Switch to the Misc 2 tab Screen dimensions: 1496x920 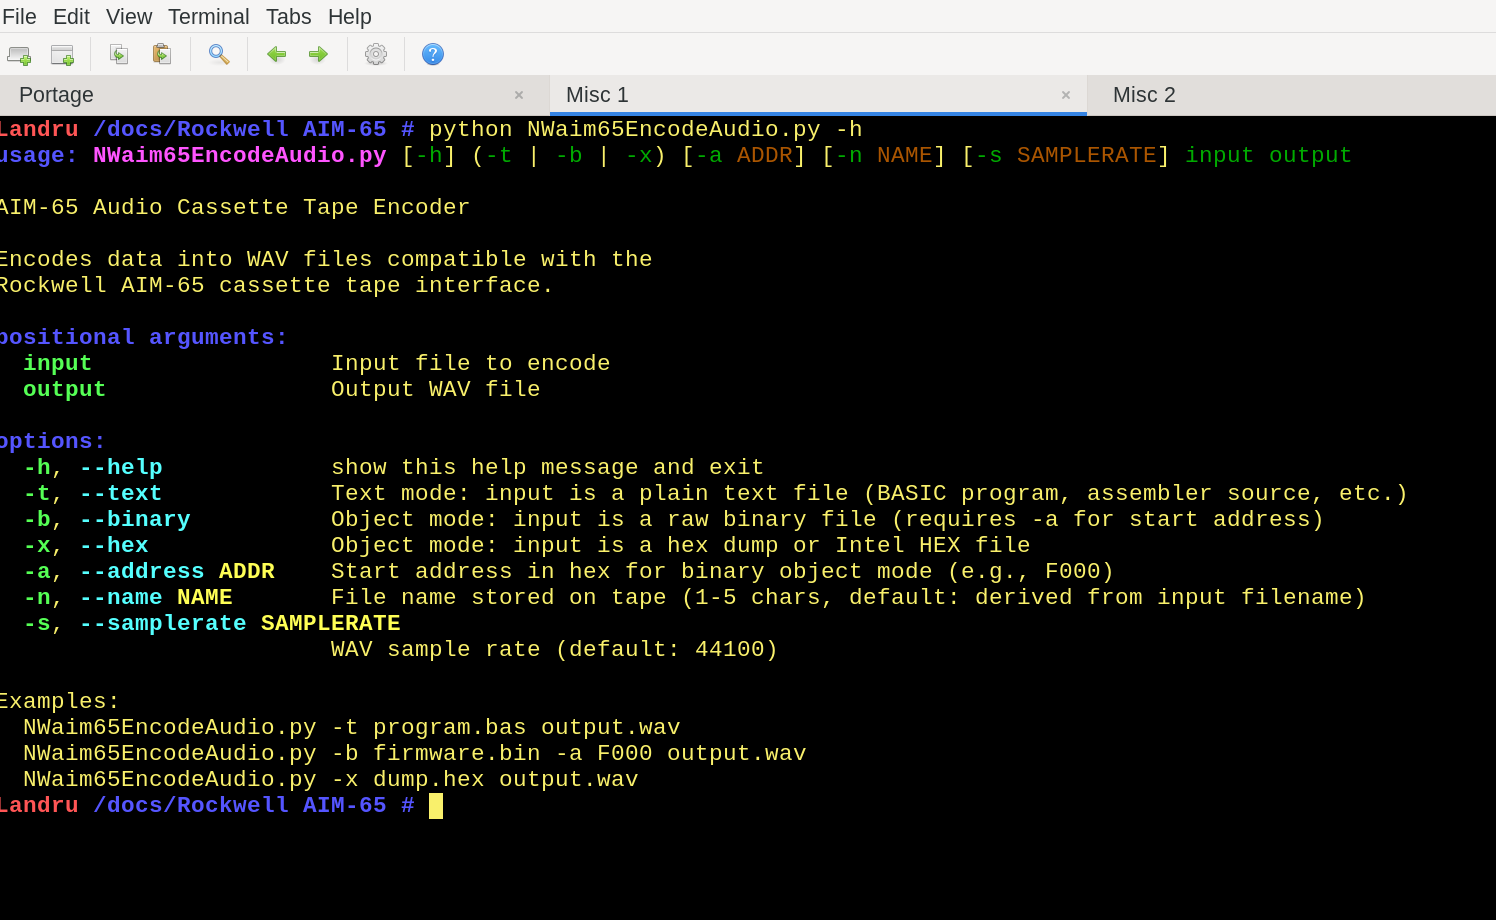point(1144,95)
